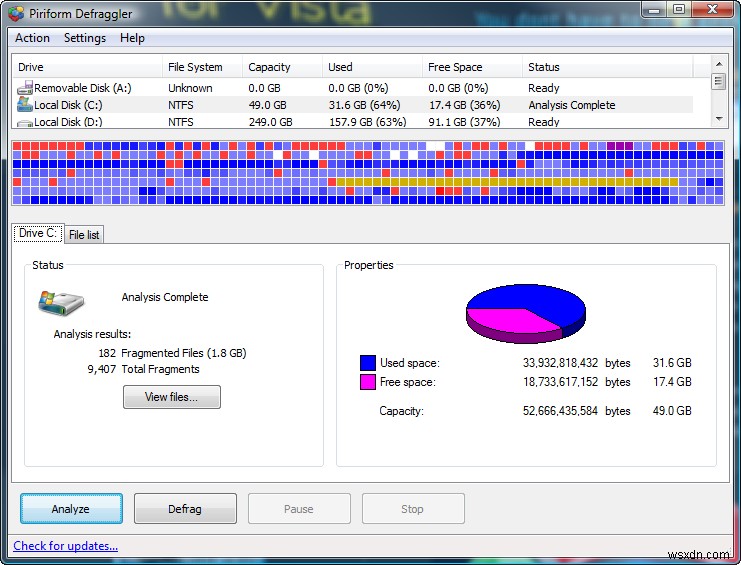
Task: Switch to the File list tab
Action: (84, 235)
